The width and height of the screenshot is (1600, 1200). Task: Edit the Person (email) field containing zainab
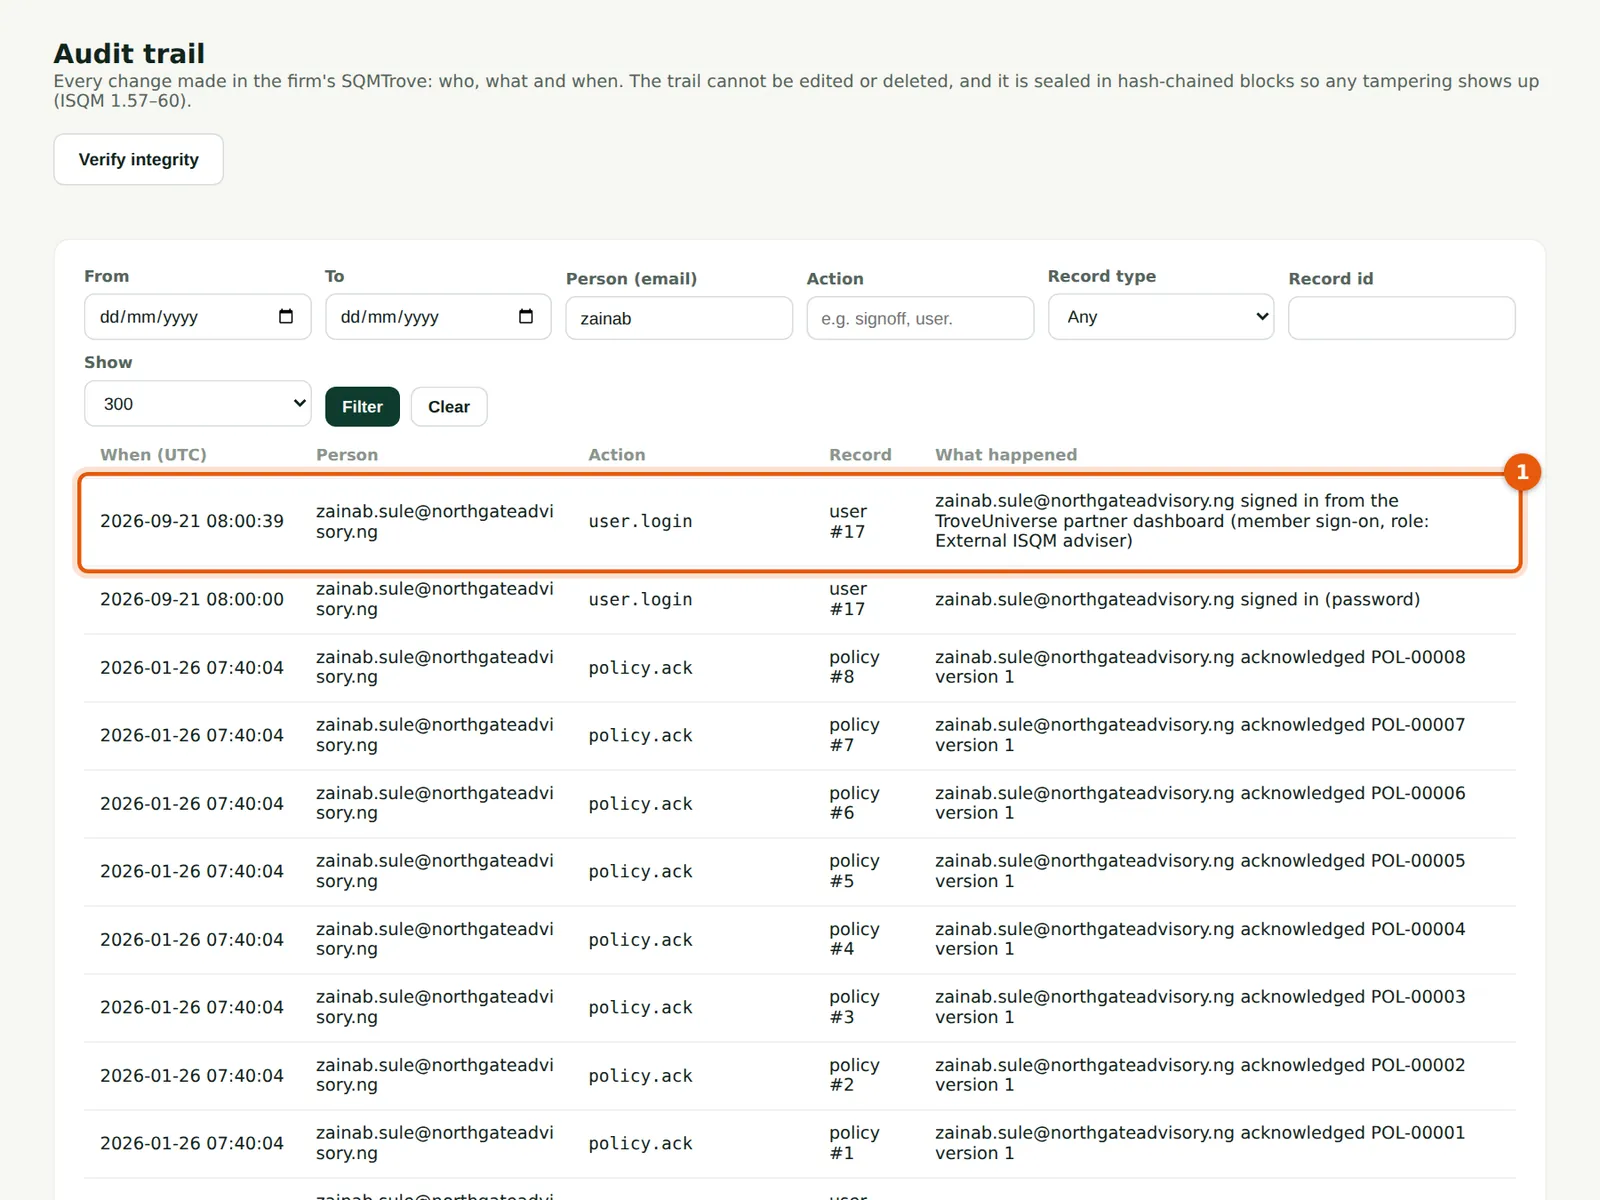[679, 318]
